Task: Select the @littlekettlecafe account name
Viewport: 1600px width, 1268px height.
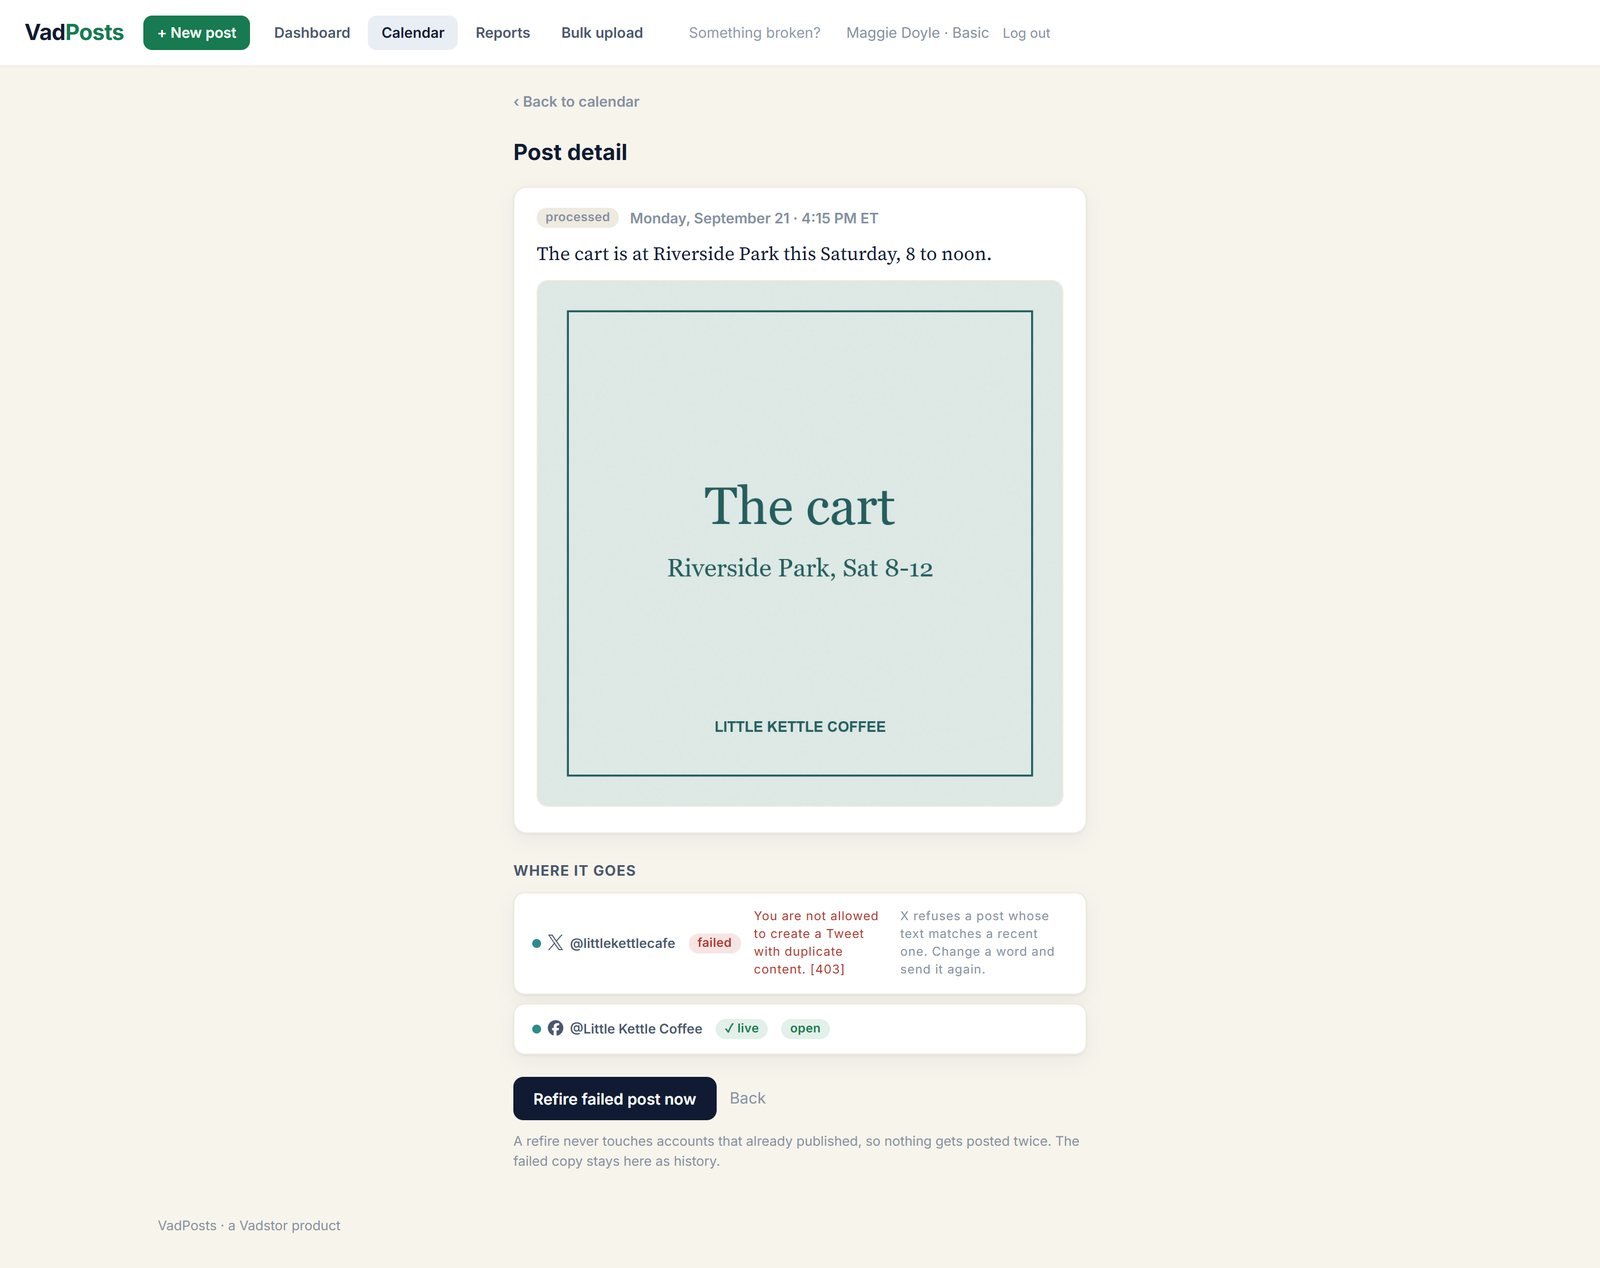Action: (622, 943)
